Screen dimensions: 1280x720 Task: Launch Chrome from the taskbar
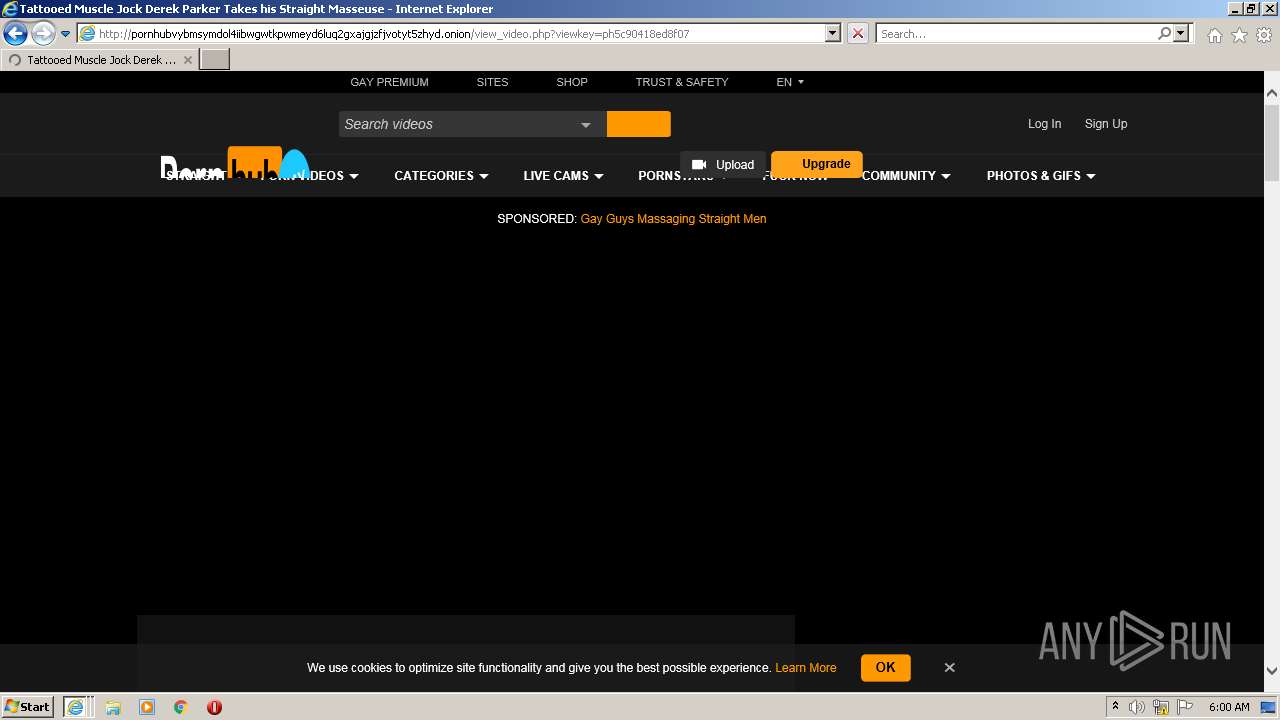pos(181,707)
